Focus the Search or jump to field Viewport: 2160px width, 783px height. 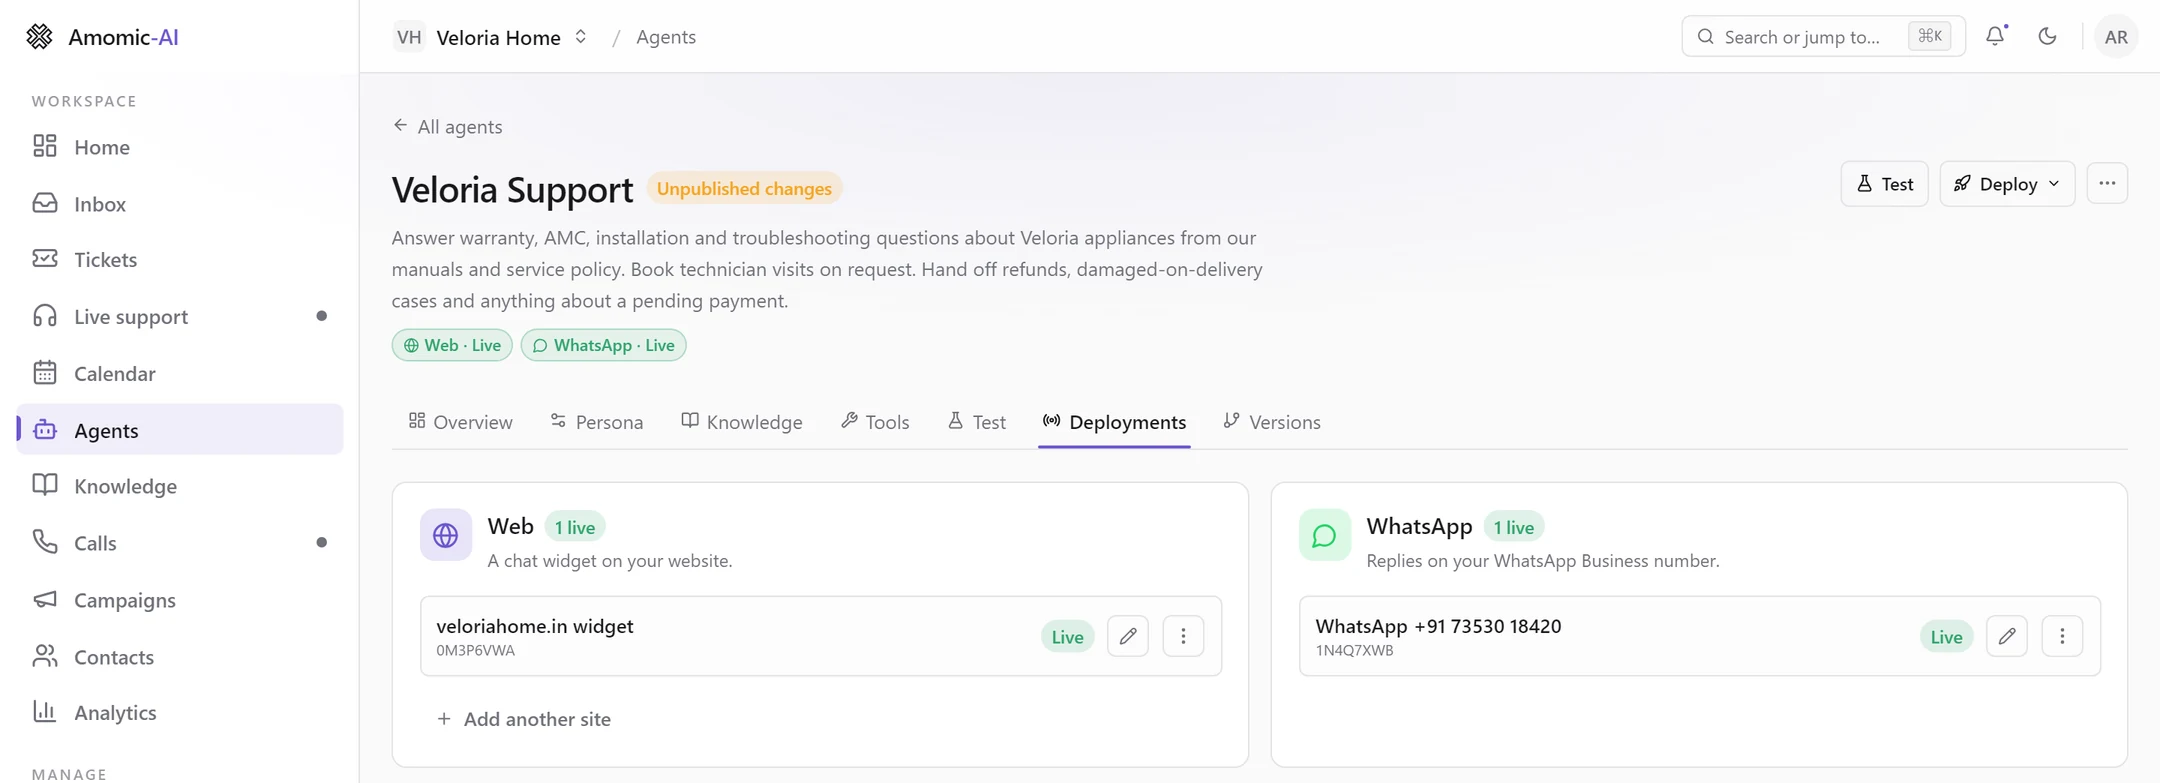[1823, 37]
